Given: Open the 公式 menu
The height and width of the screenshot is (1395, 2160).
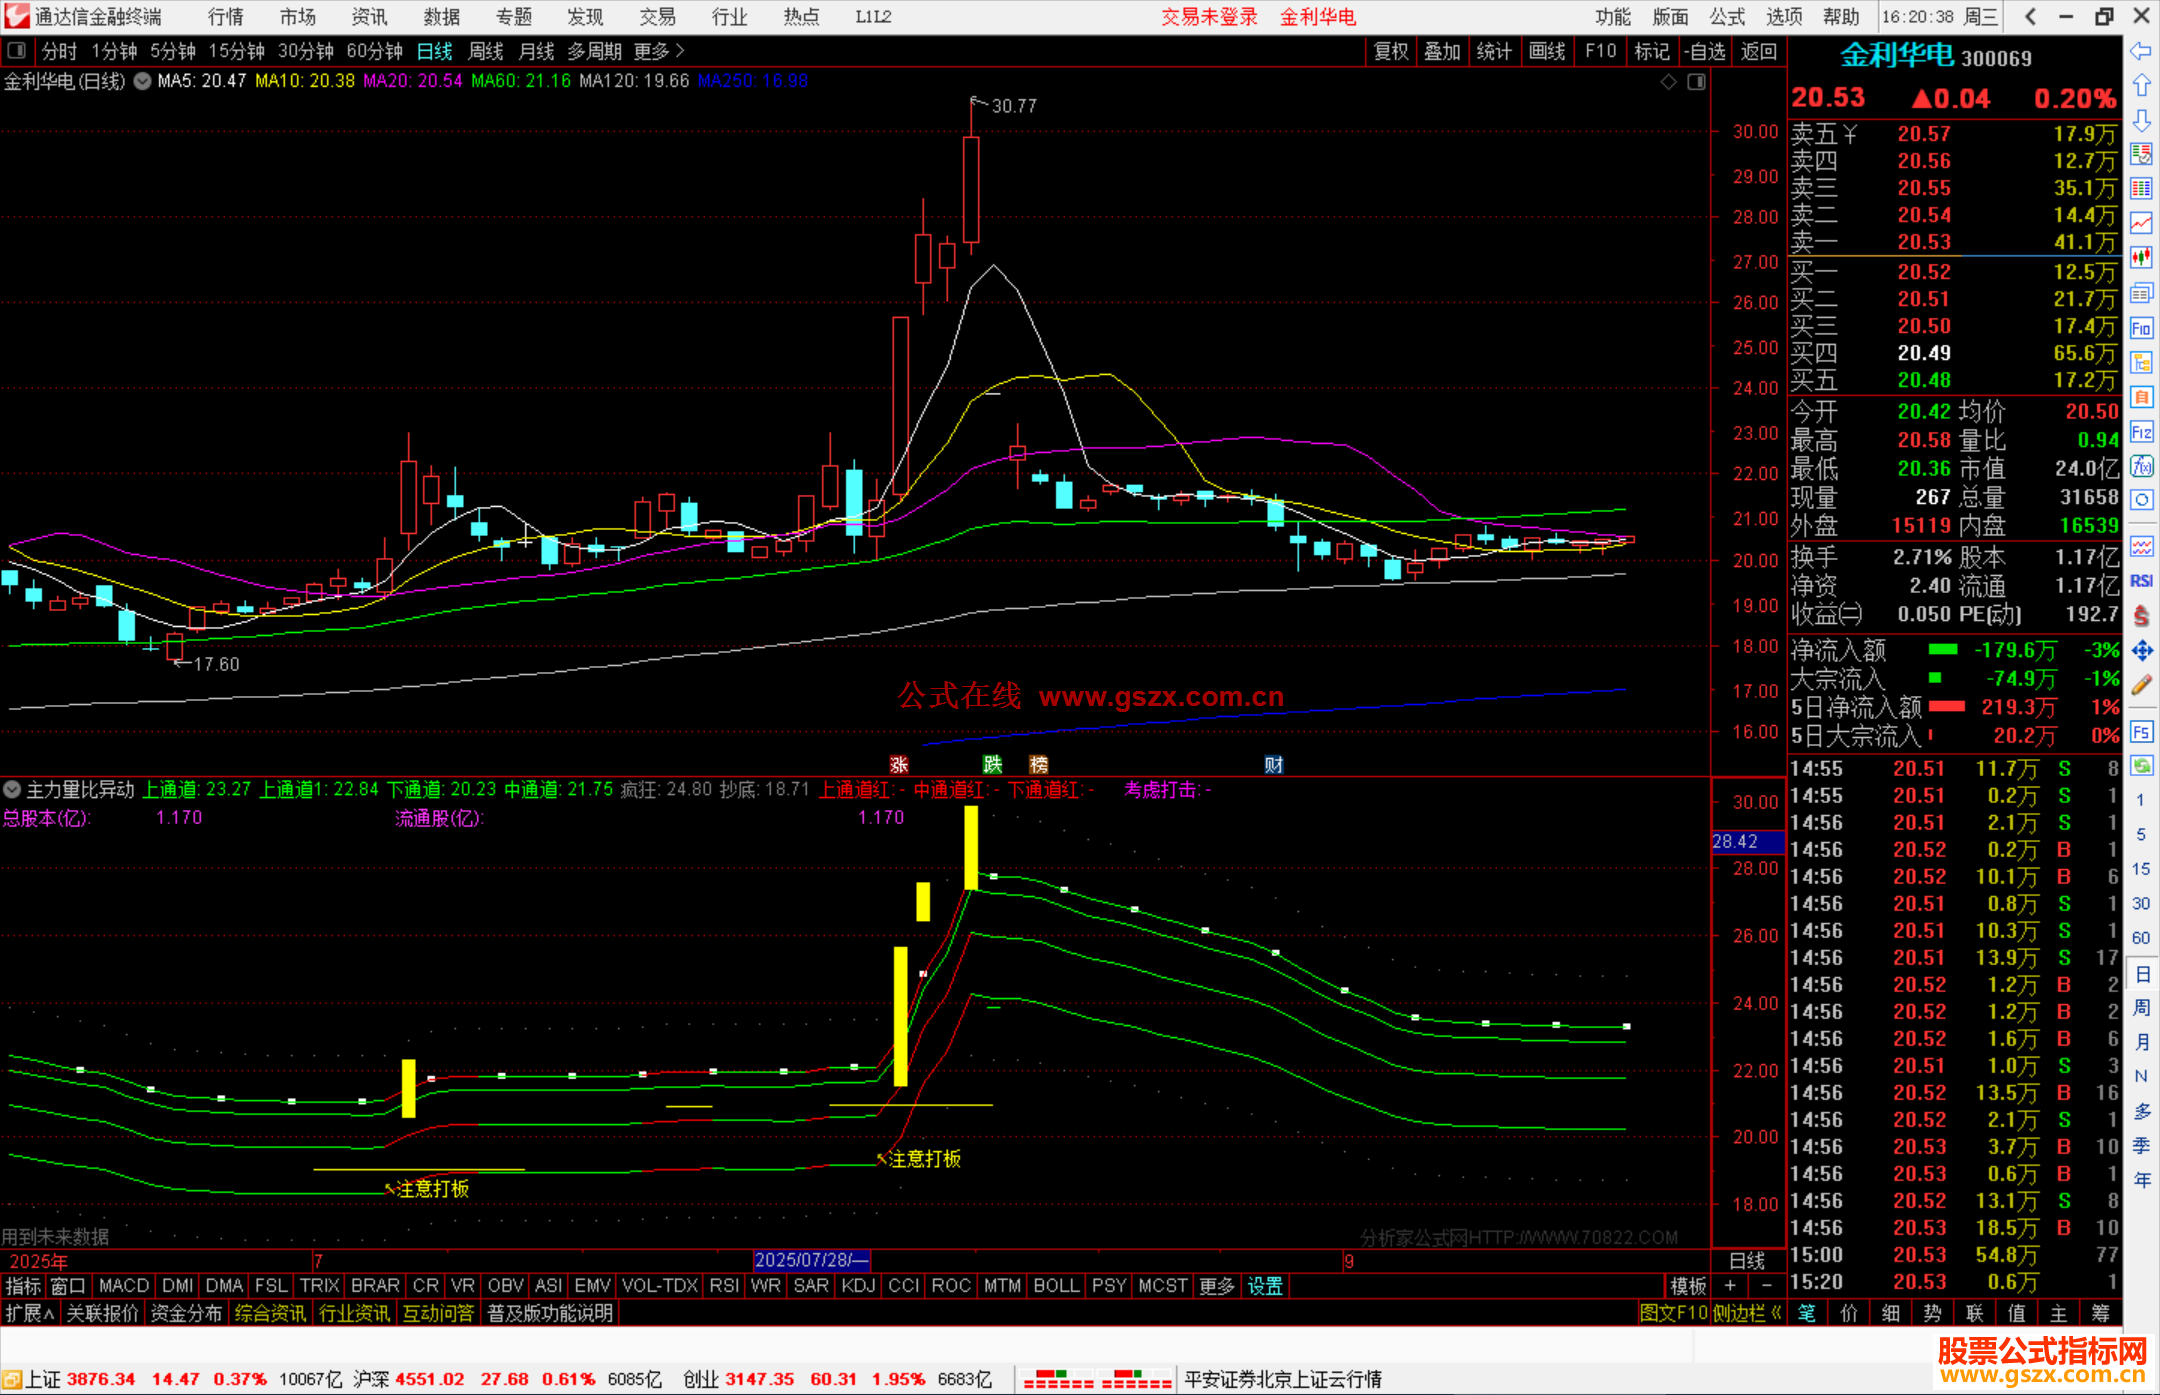Looking at the screenshot, I should click(x=1727, y=16).
